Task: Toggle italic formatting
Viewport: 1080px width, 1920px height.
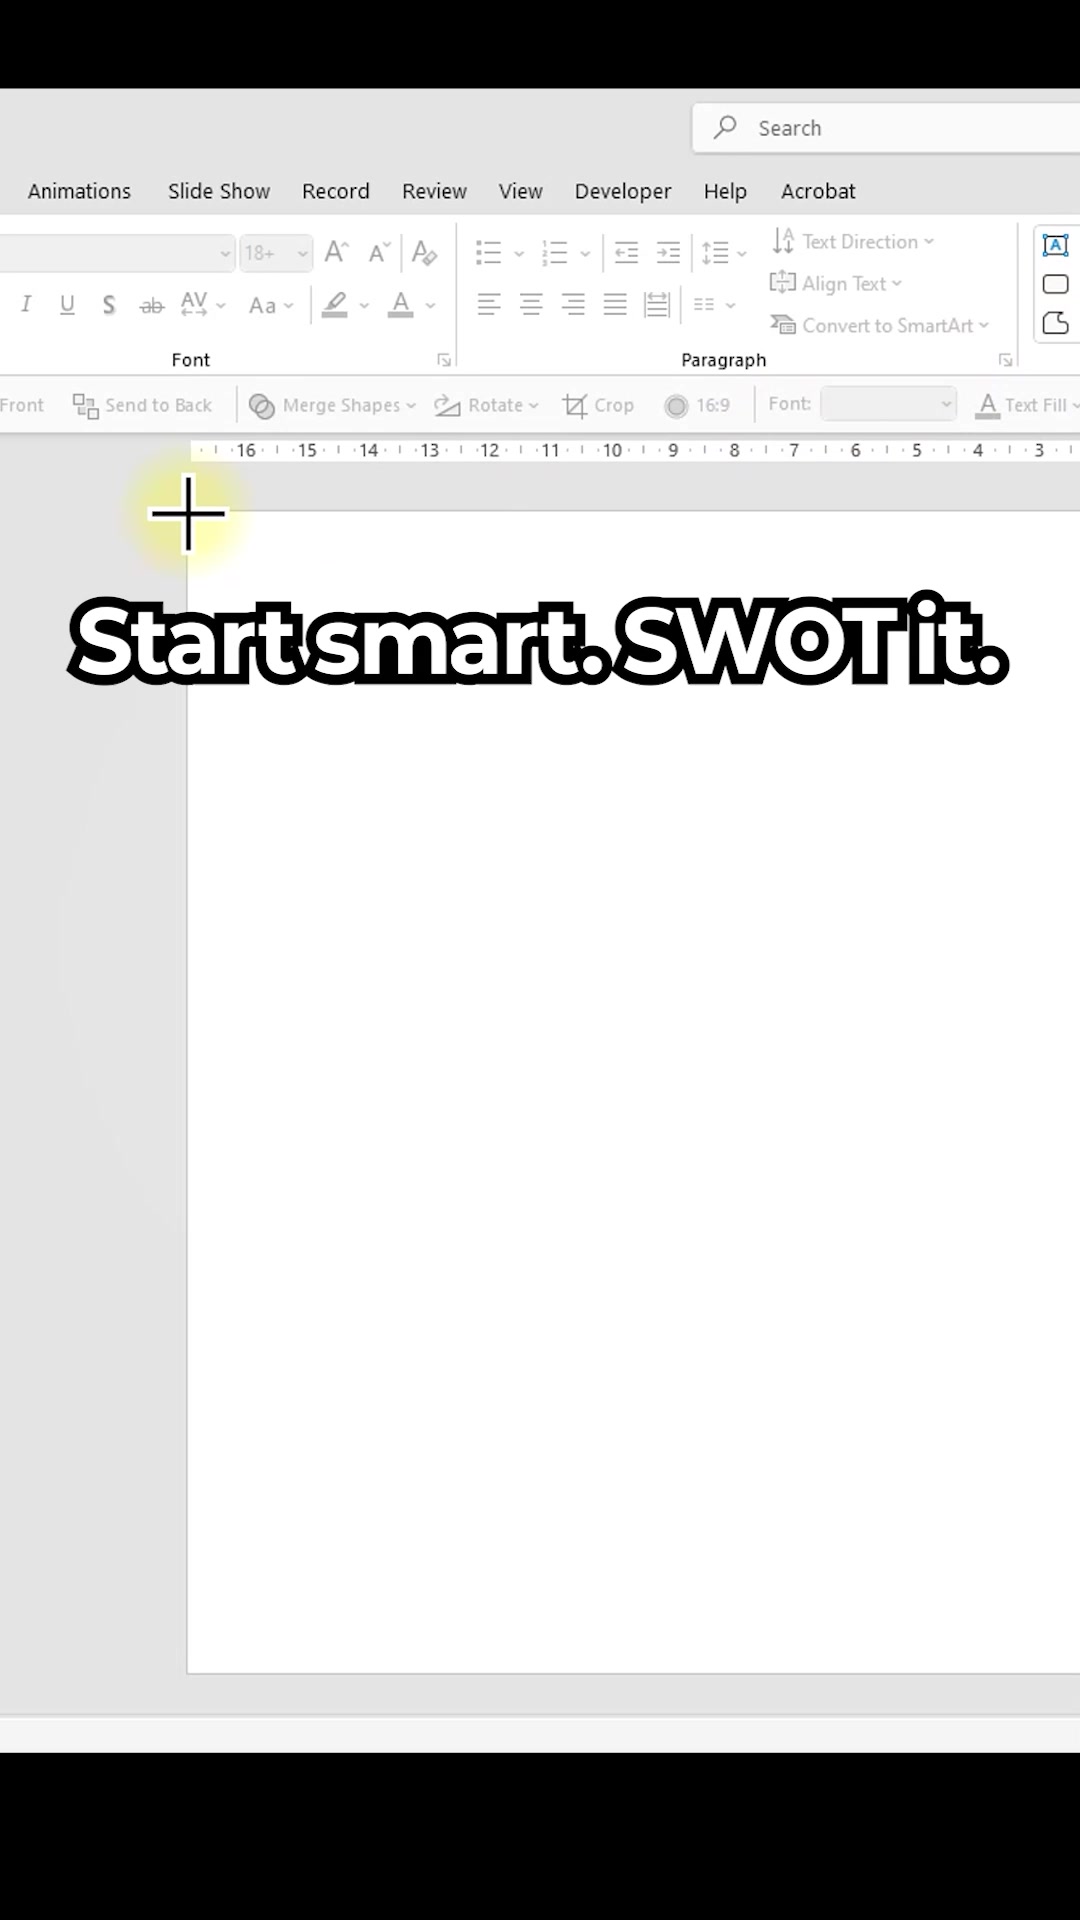Action: pyautogui.click(x=26, y=304)
